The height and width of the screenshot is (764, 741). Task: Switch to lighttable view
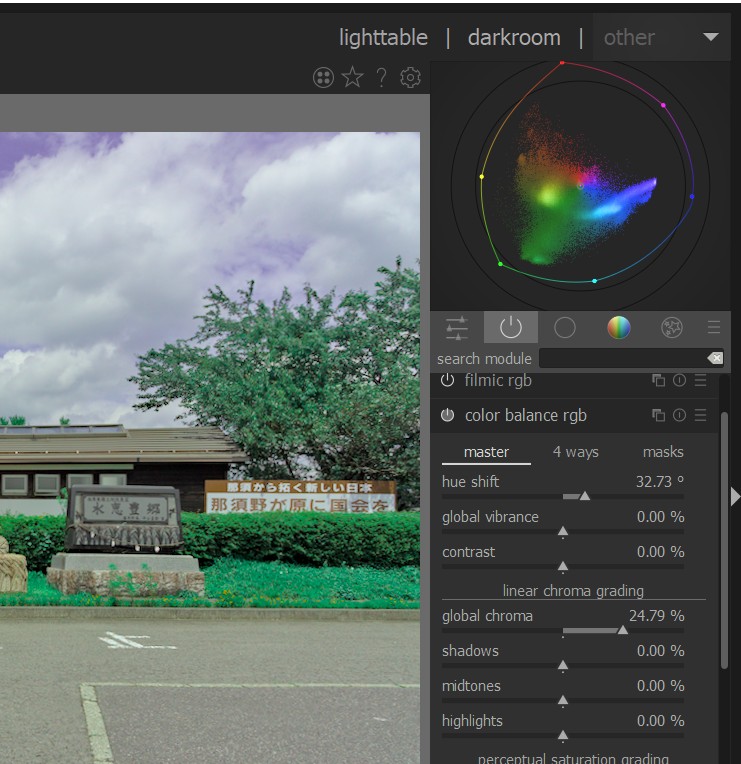click(x=383, y=38)
